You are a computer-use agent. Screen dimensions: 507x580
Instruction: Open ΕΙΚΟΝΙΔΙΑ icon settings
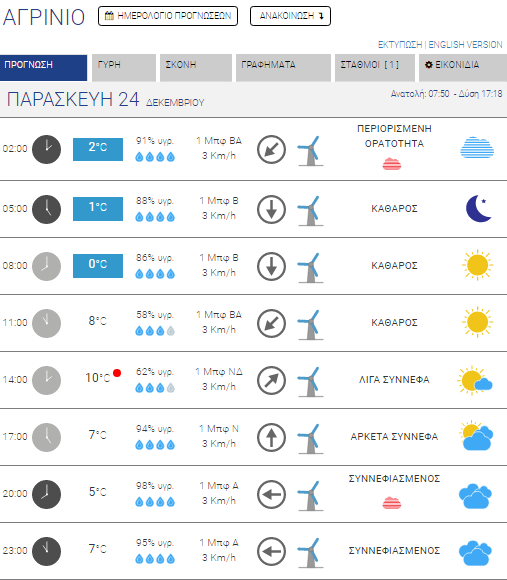(463, 68)
